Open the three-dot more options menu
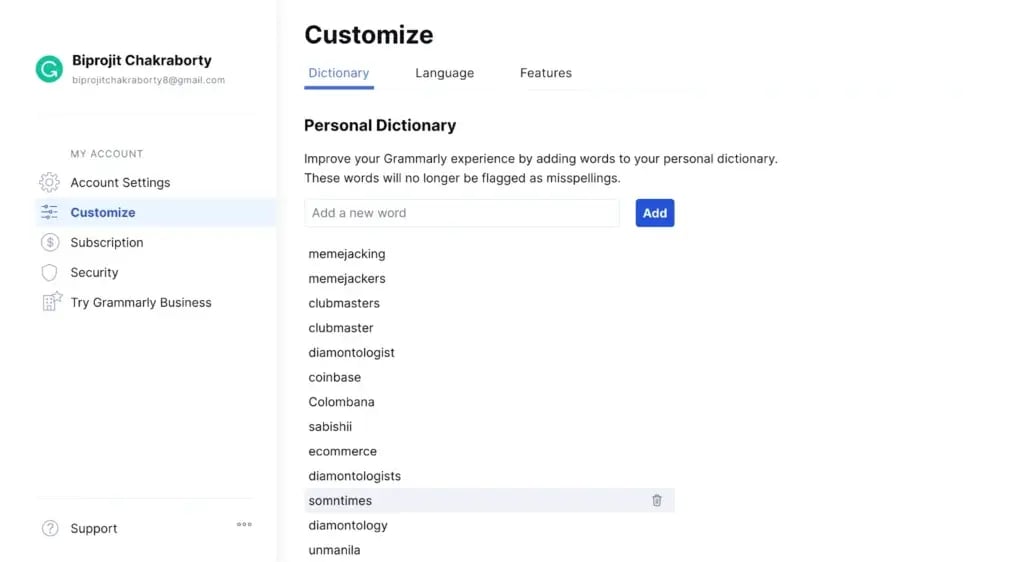The width and height of the screenshot is (1024, 562). tap(244, 524)
